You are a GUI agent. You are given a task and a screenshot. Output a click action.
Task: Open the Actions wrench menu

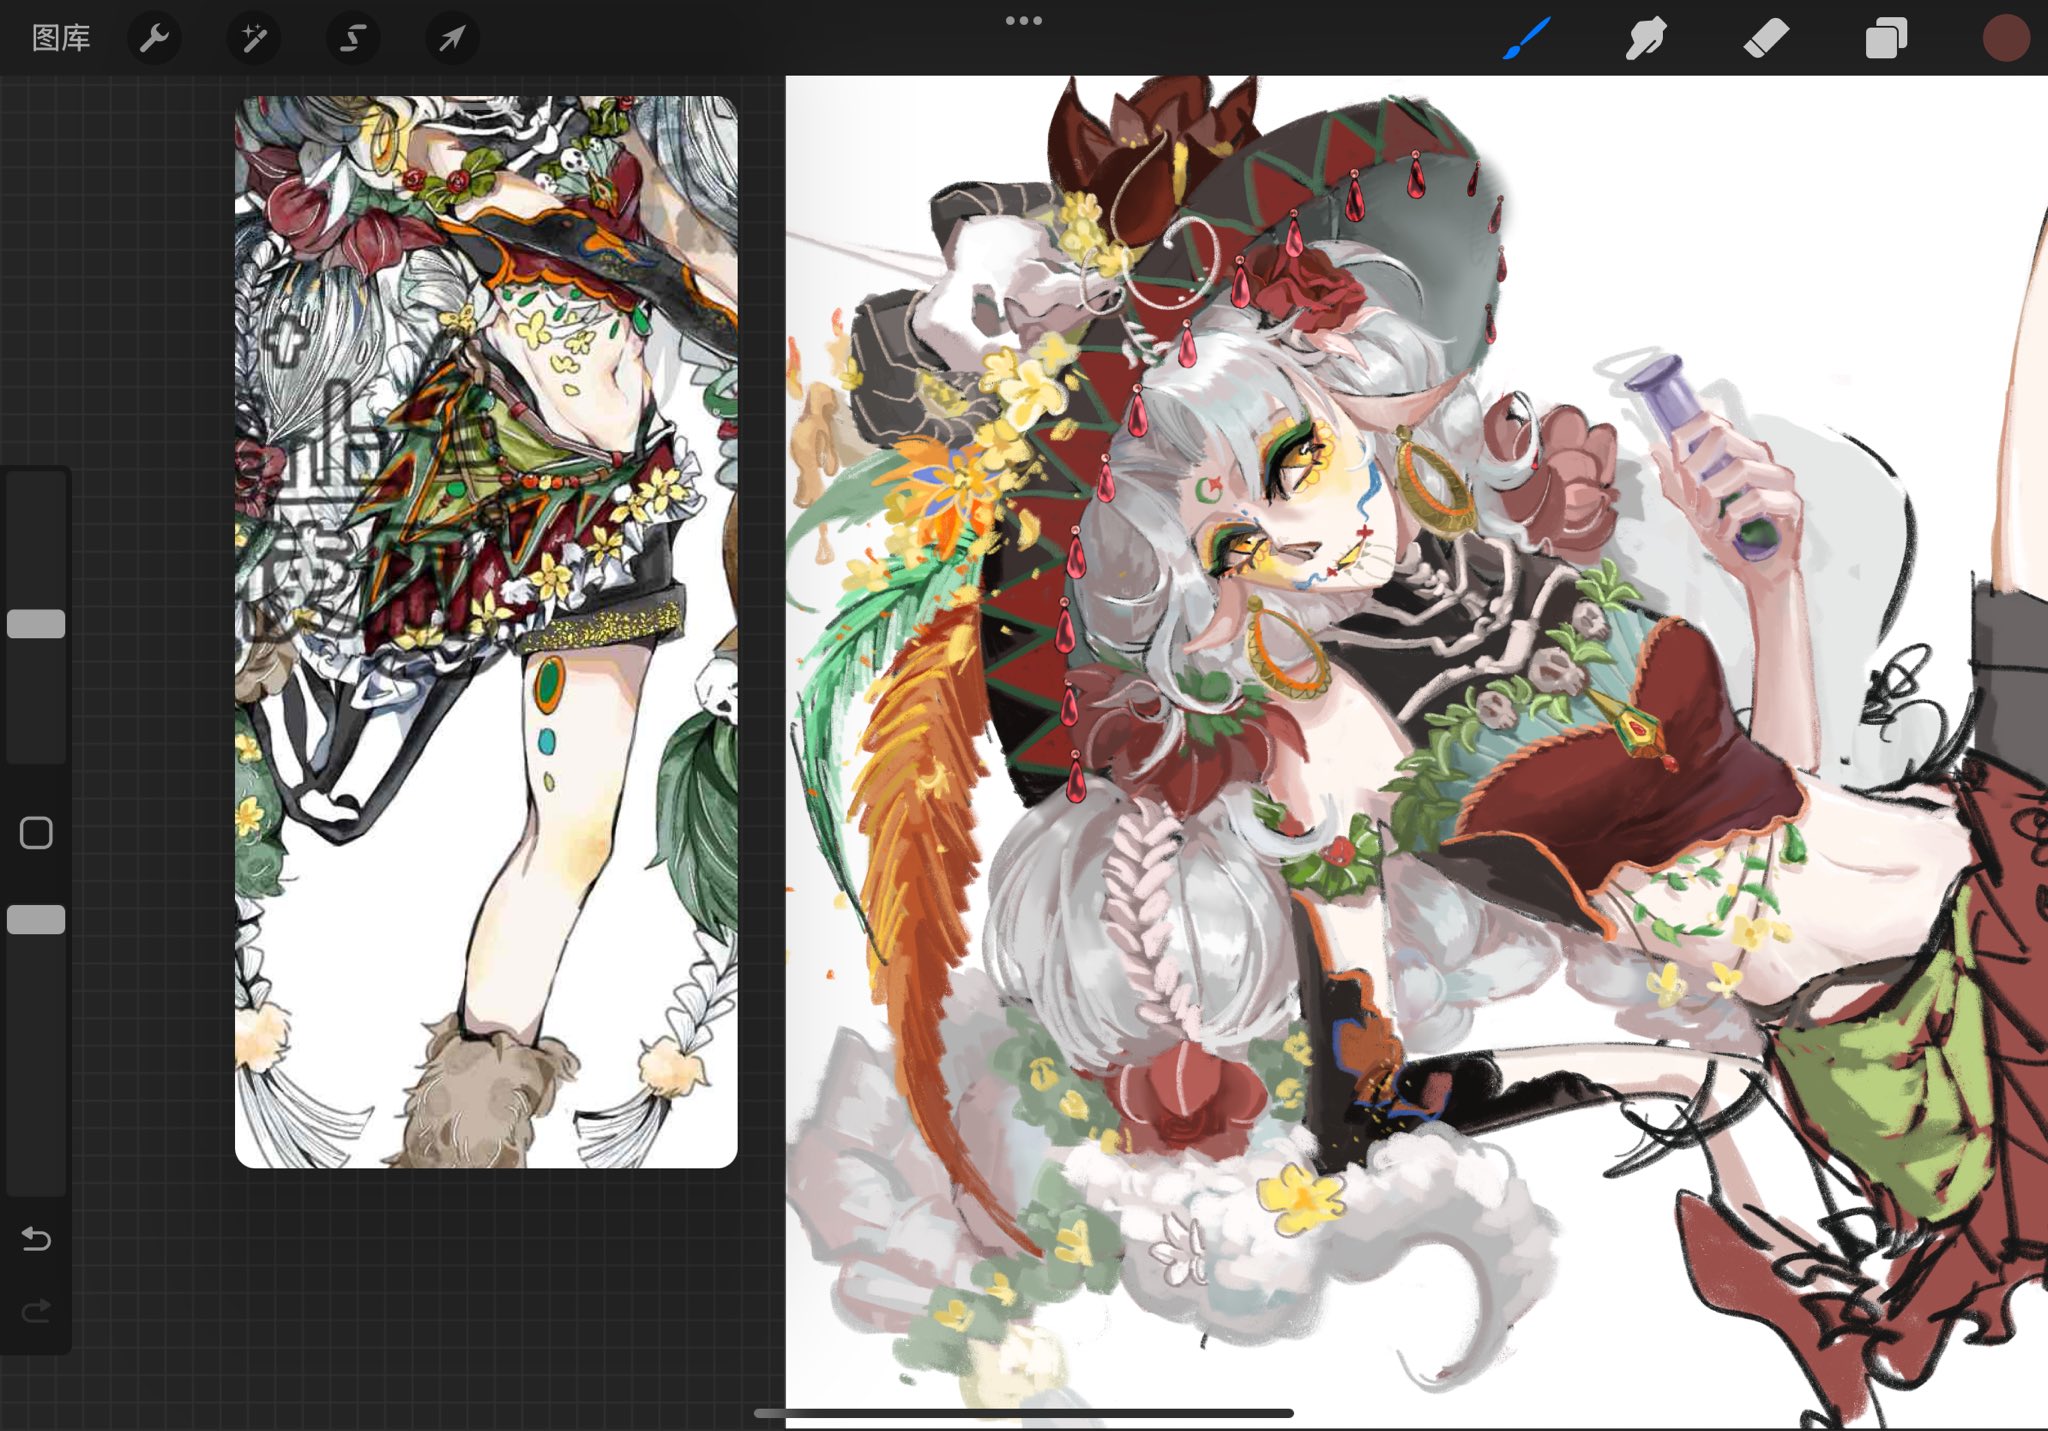click(154, 38)
